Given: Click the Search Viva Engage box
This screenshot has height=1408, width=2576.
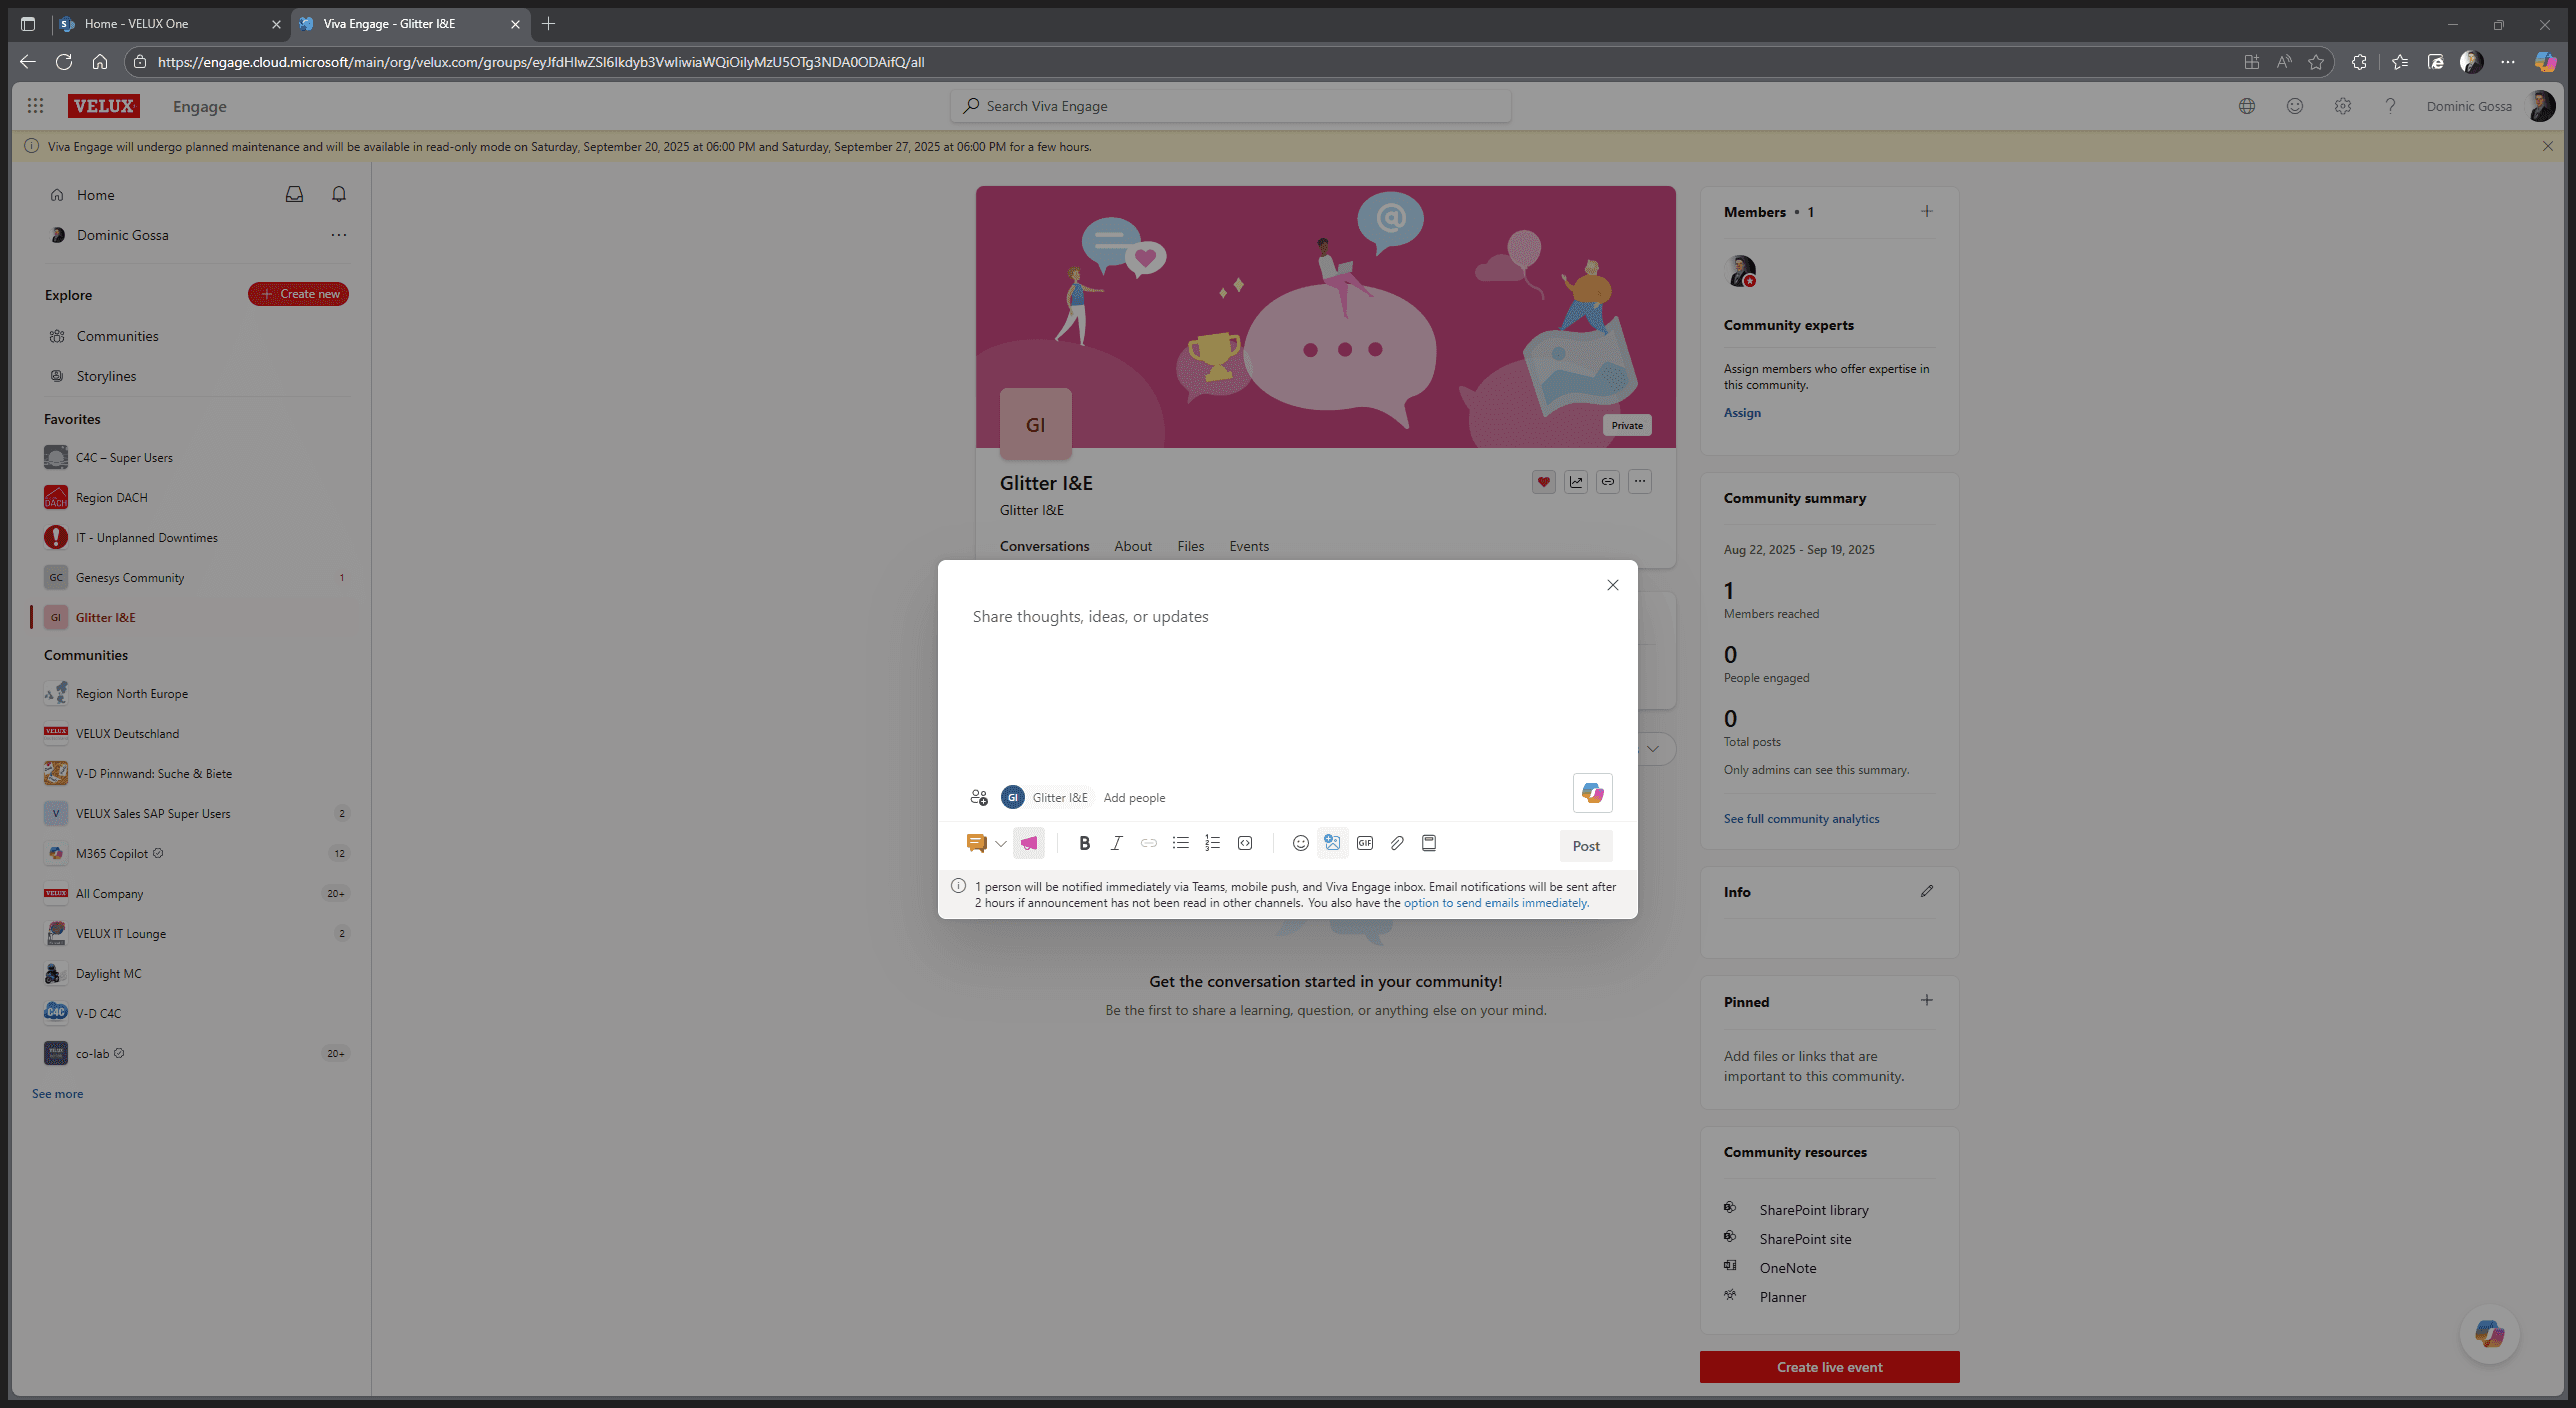Looking at the screenshot, I should (x=1230, y=106).
